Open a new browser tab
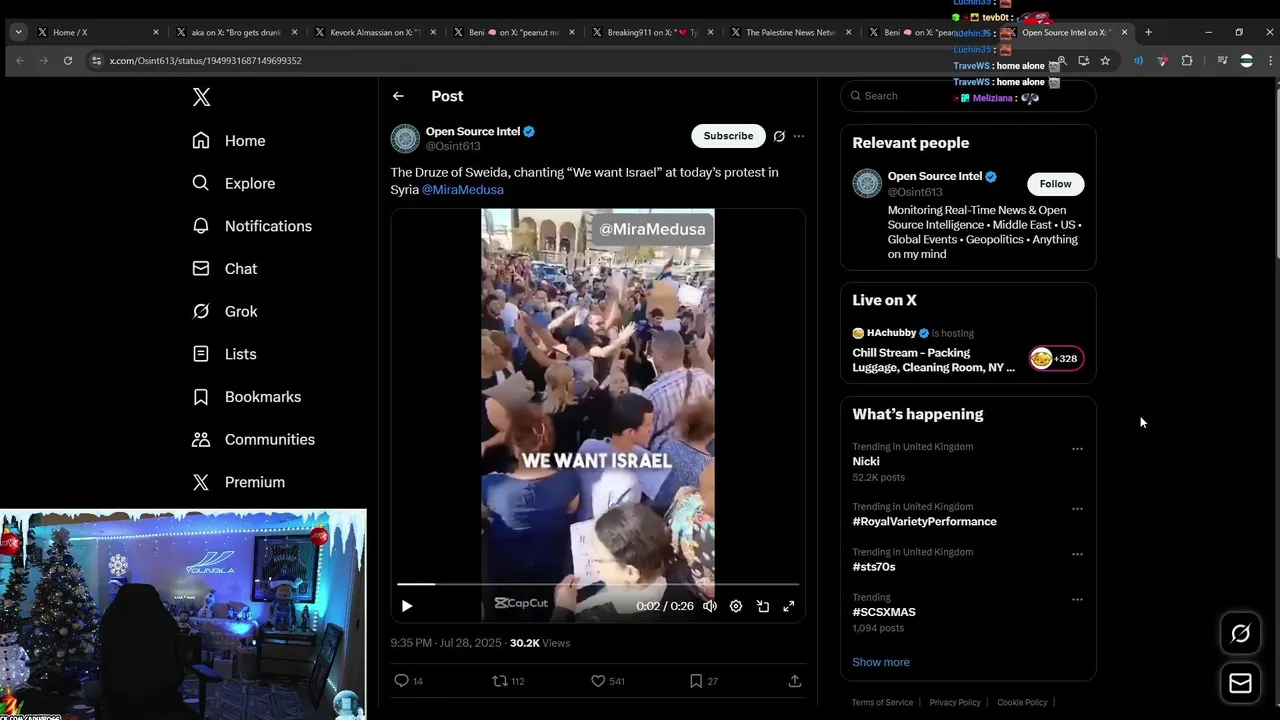This screenshot has height=720, width=1280. pyautogui.click(x=1148, y=32)
